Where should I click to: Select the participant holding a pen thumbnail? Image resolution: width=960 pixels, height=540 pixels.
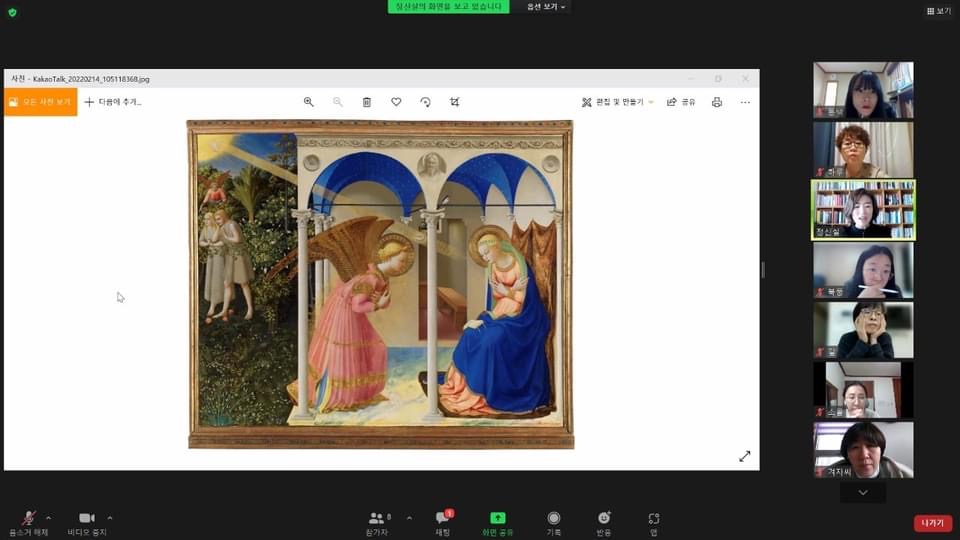click(x=863, y=270)
